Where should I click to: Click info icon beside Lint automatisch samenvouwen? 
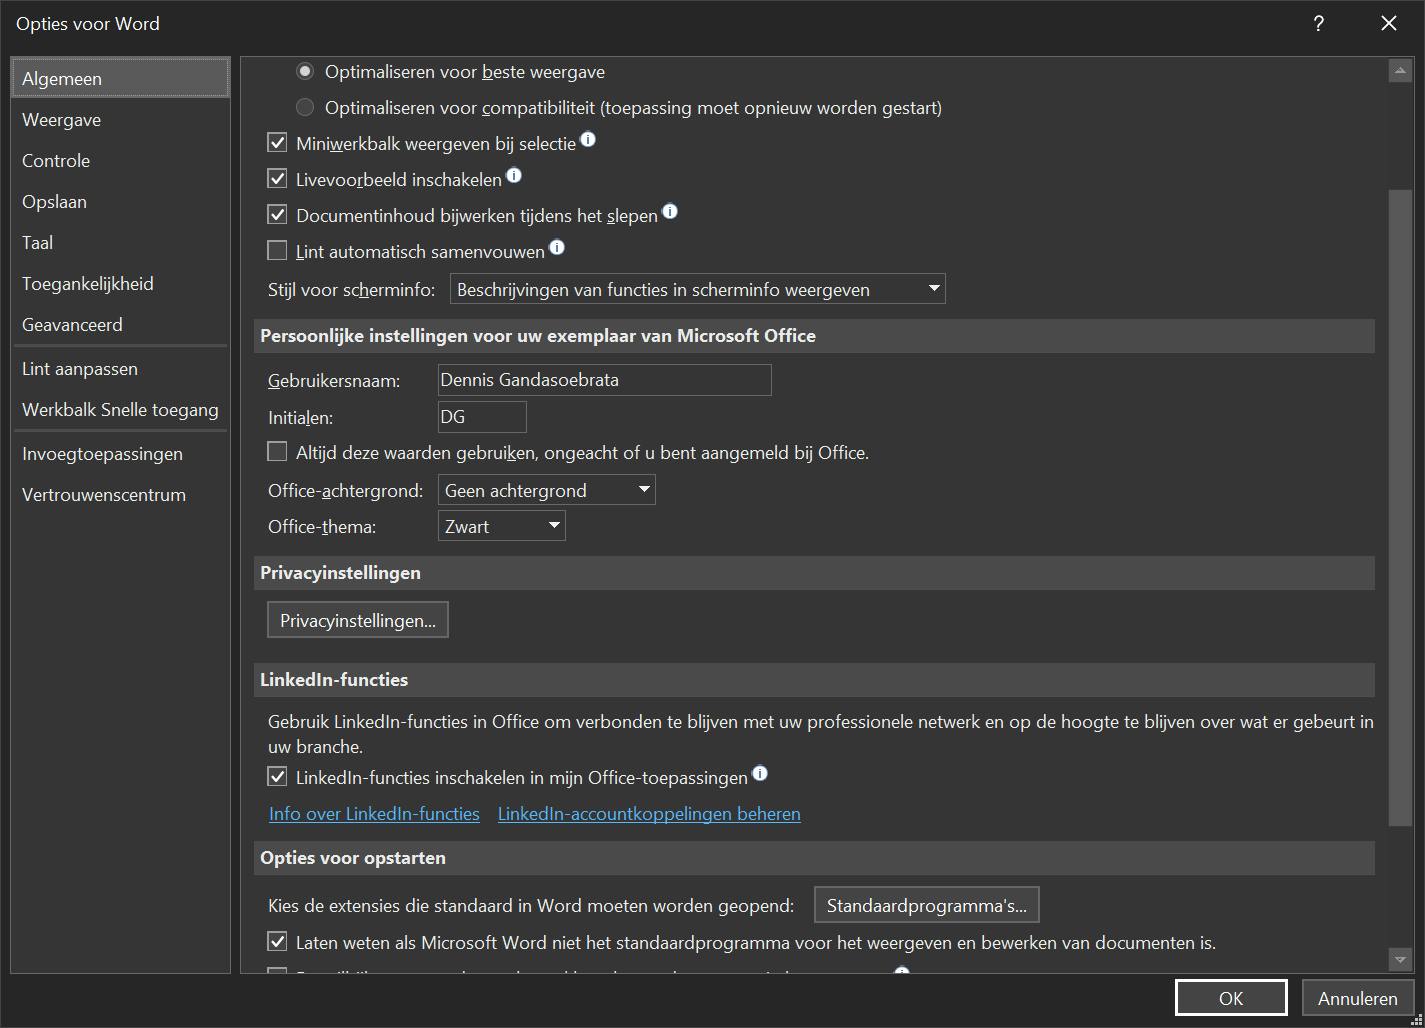coord(557,247)
